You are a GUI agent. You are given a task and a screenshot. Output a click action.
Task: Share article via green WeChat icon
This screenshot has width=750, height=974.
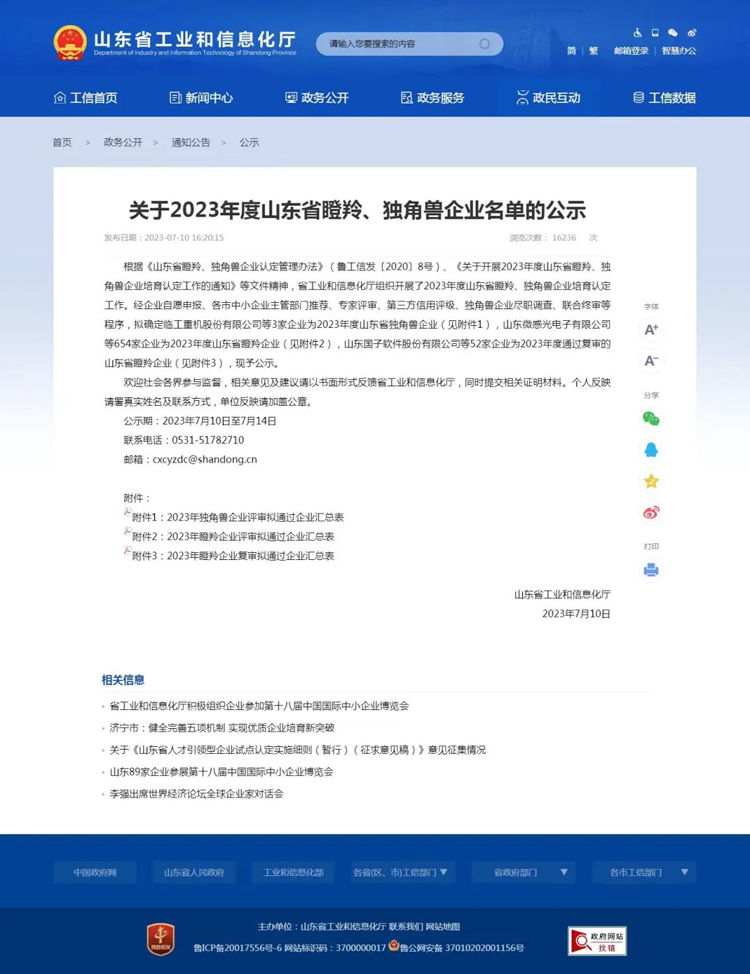(x=651, y=419)
